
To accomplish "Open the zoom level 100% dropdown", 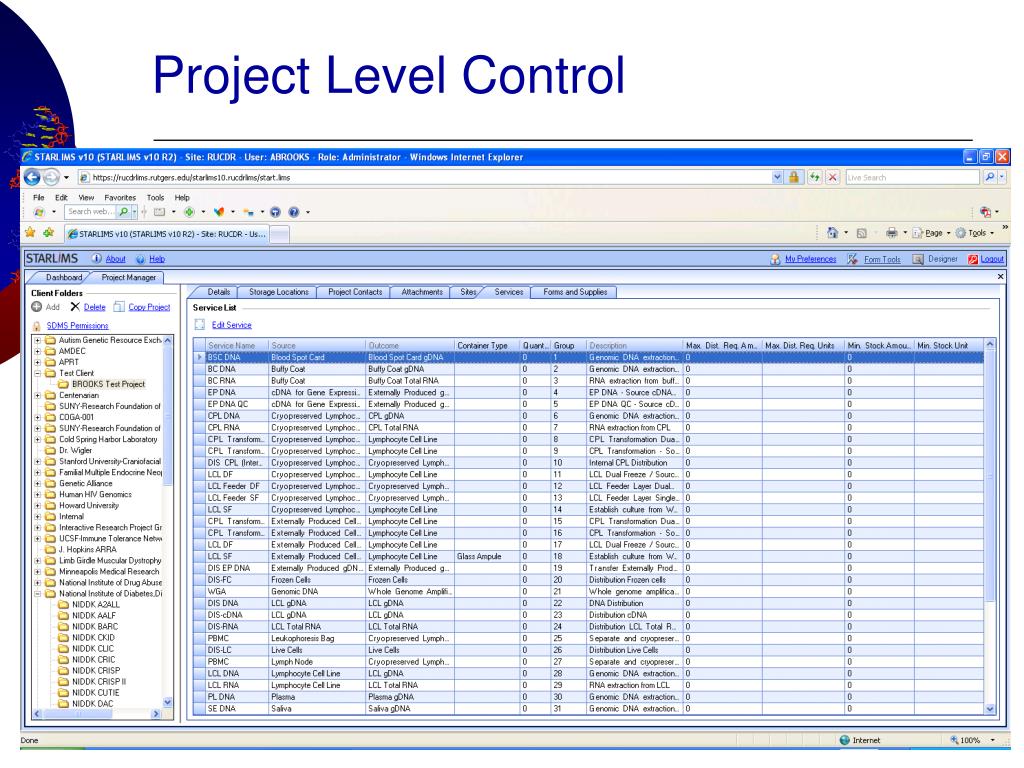I will [x=993, y=740].
